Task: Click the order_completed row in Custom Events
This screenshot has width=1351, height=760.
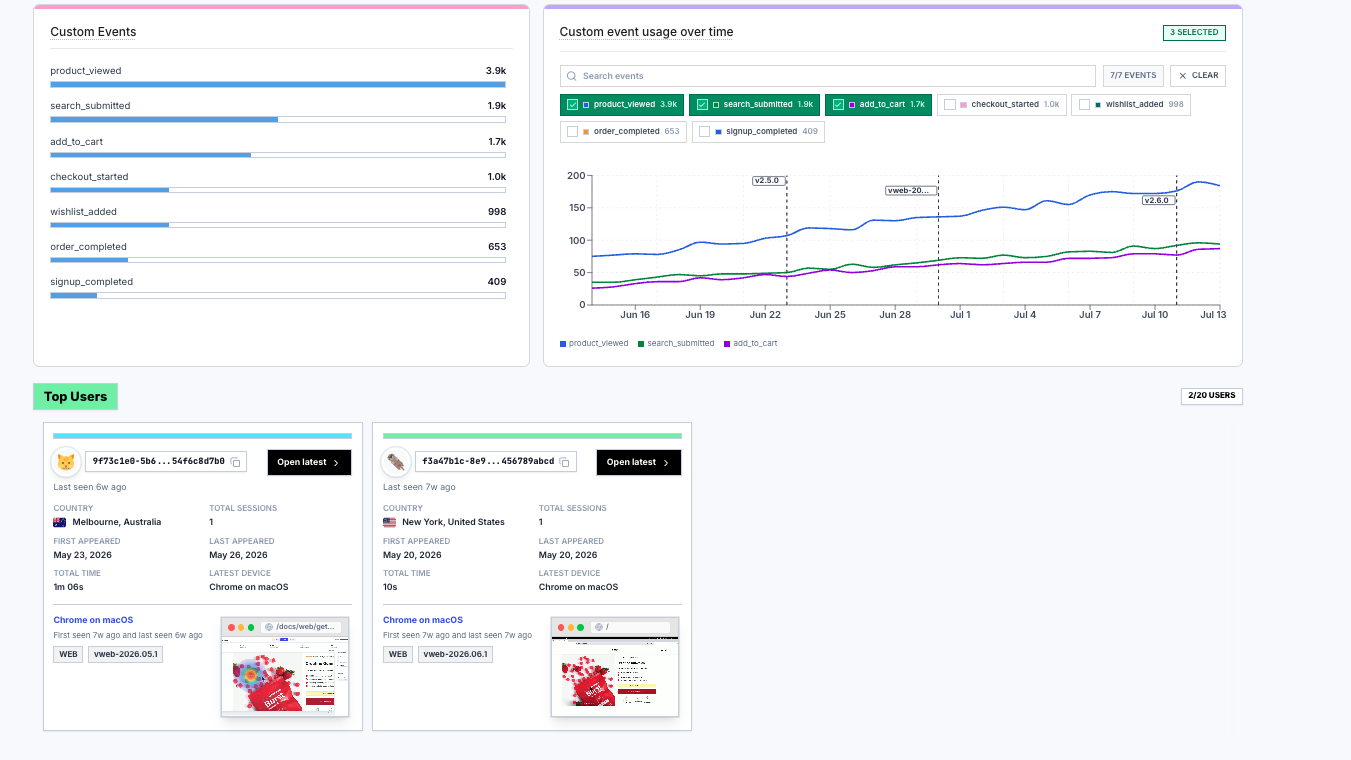Action: tap(278, 251)
